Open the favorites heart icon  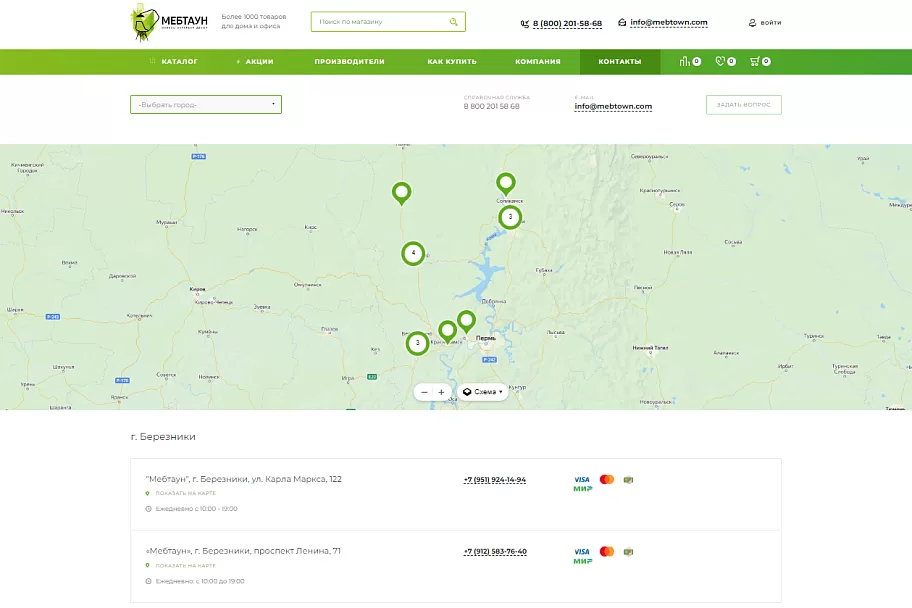click(x=719, y=61)
